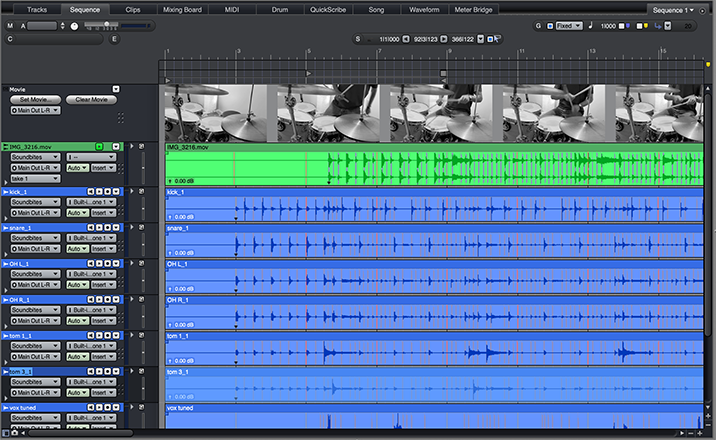Click the quarter note grid value icon
Image resolution: width=716 pixels, height=440 pixels.
pos(591,25)
